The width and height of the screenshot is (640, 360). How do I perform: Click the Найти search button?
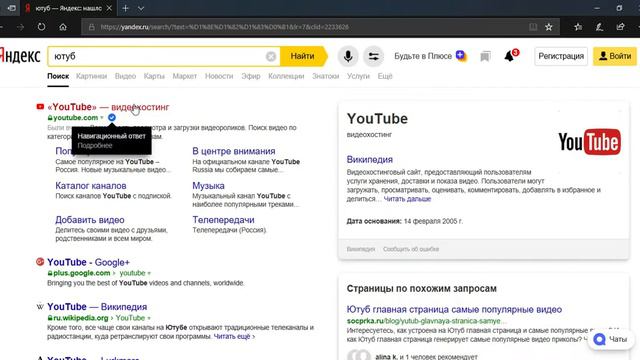(304, 56)
